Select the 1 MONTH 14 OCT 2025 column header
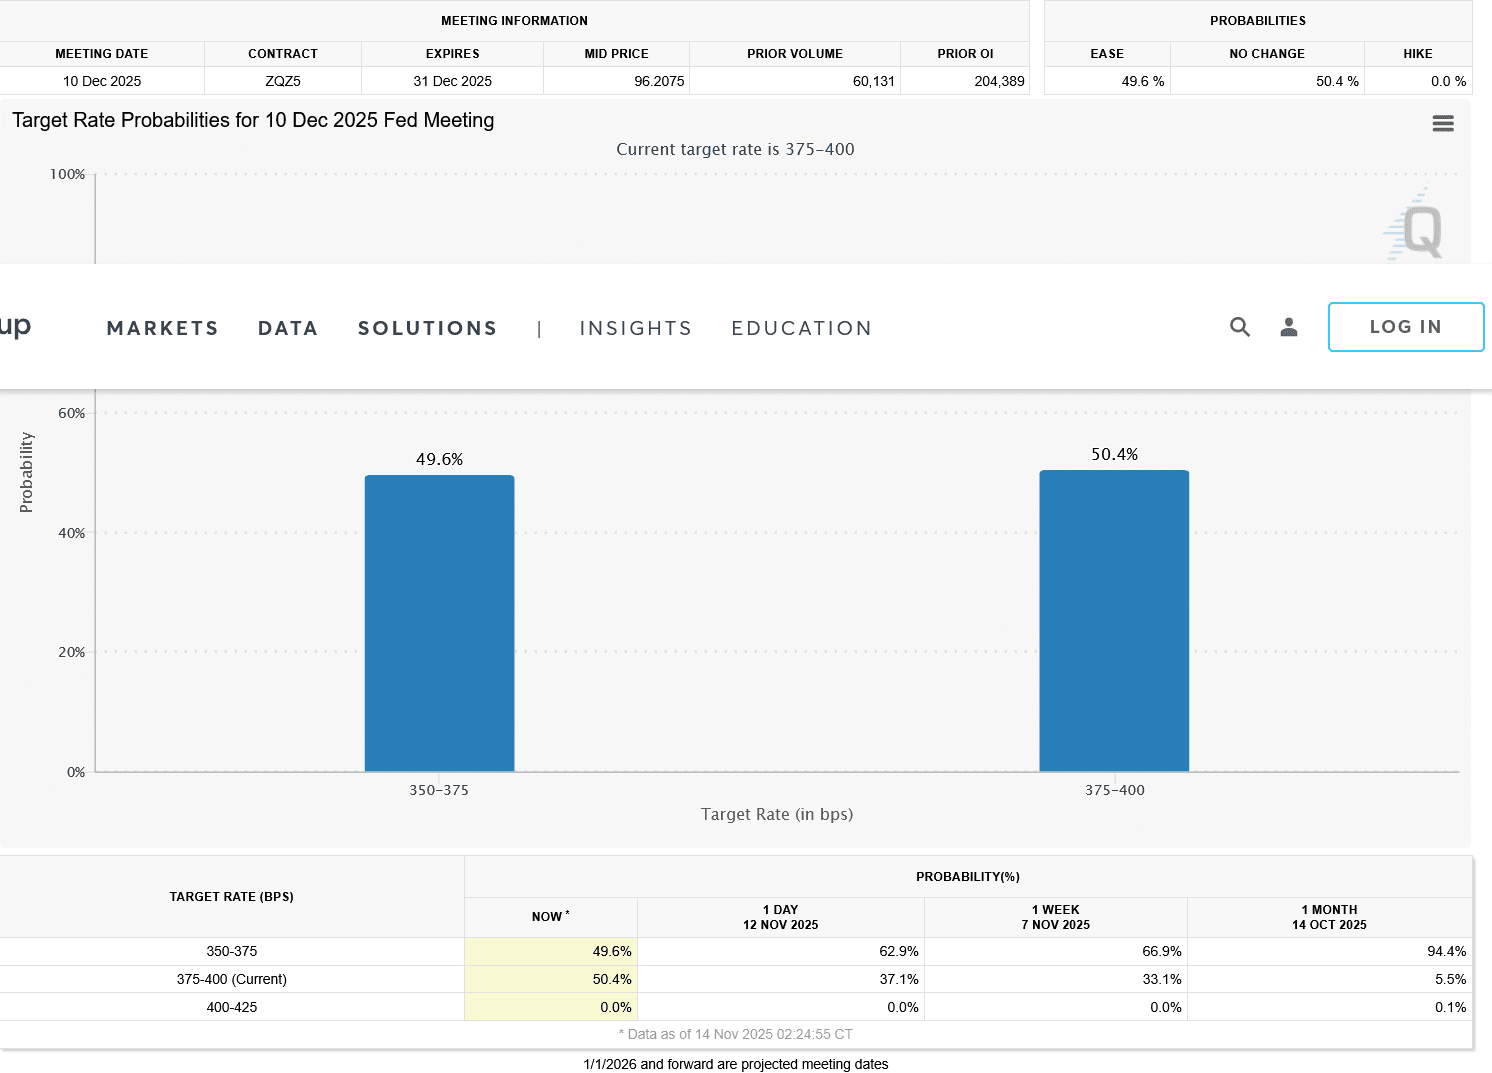Viewport: 1492px width, 1073px height. point(1329,916)
